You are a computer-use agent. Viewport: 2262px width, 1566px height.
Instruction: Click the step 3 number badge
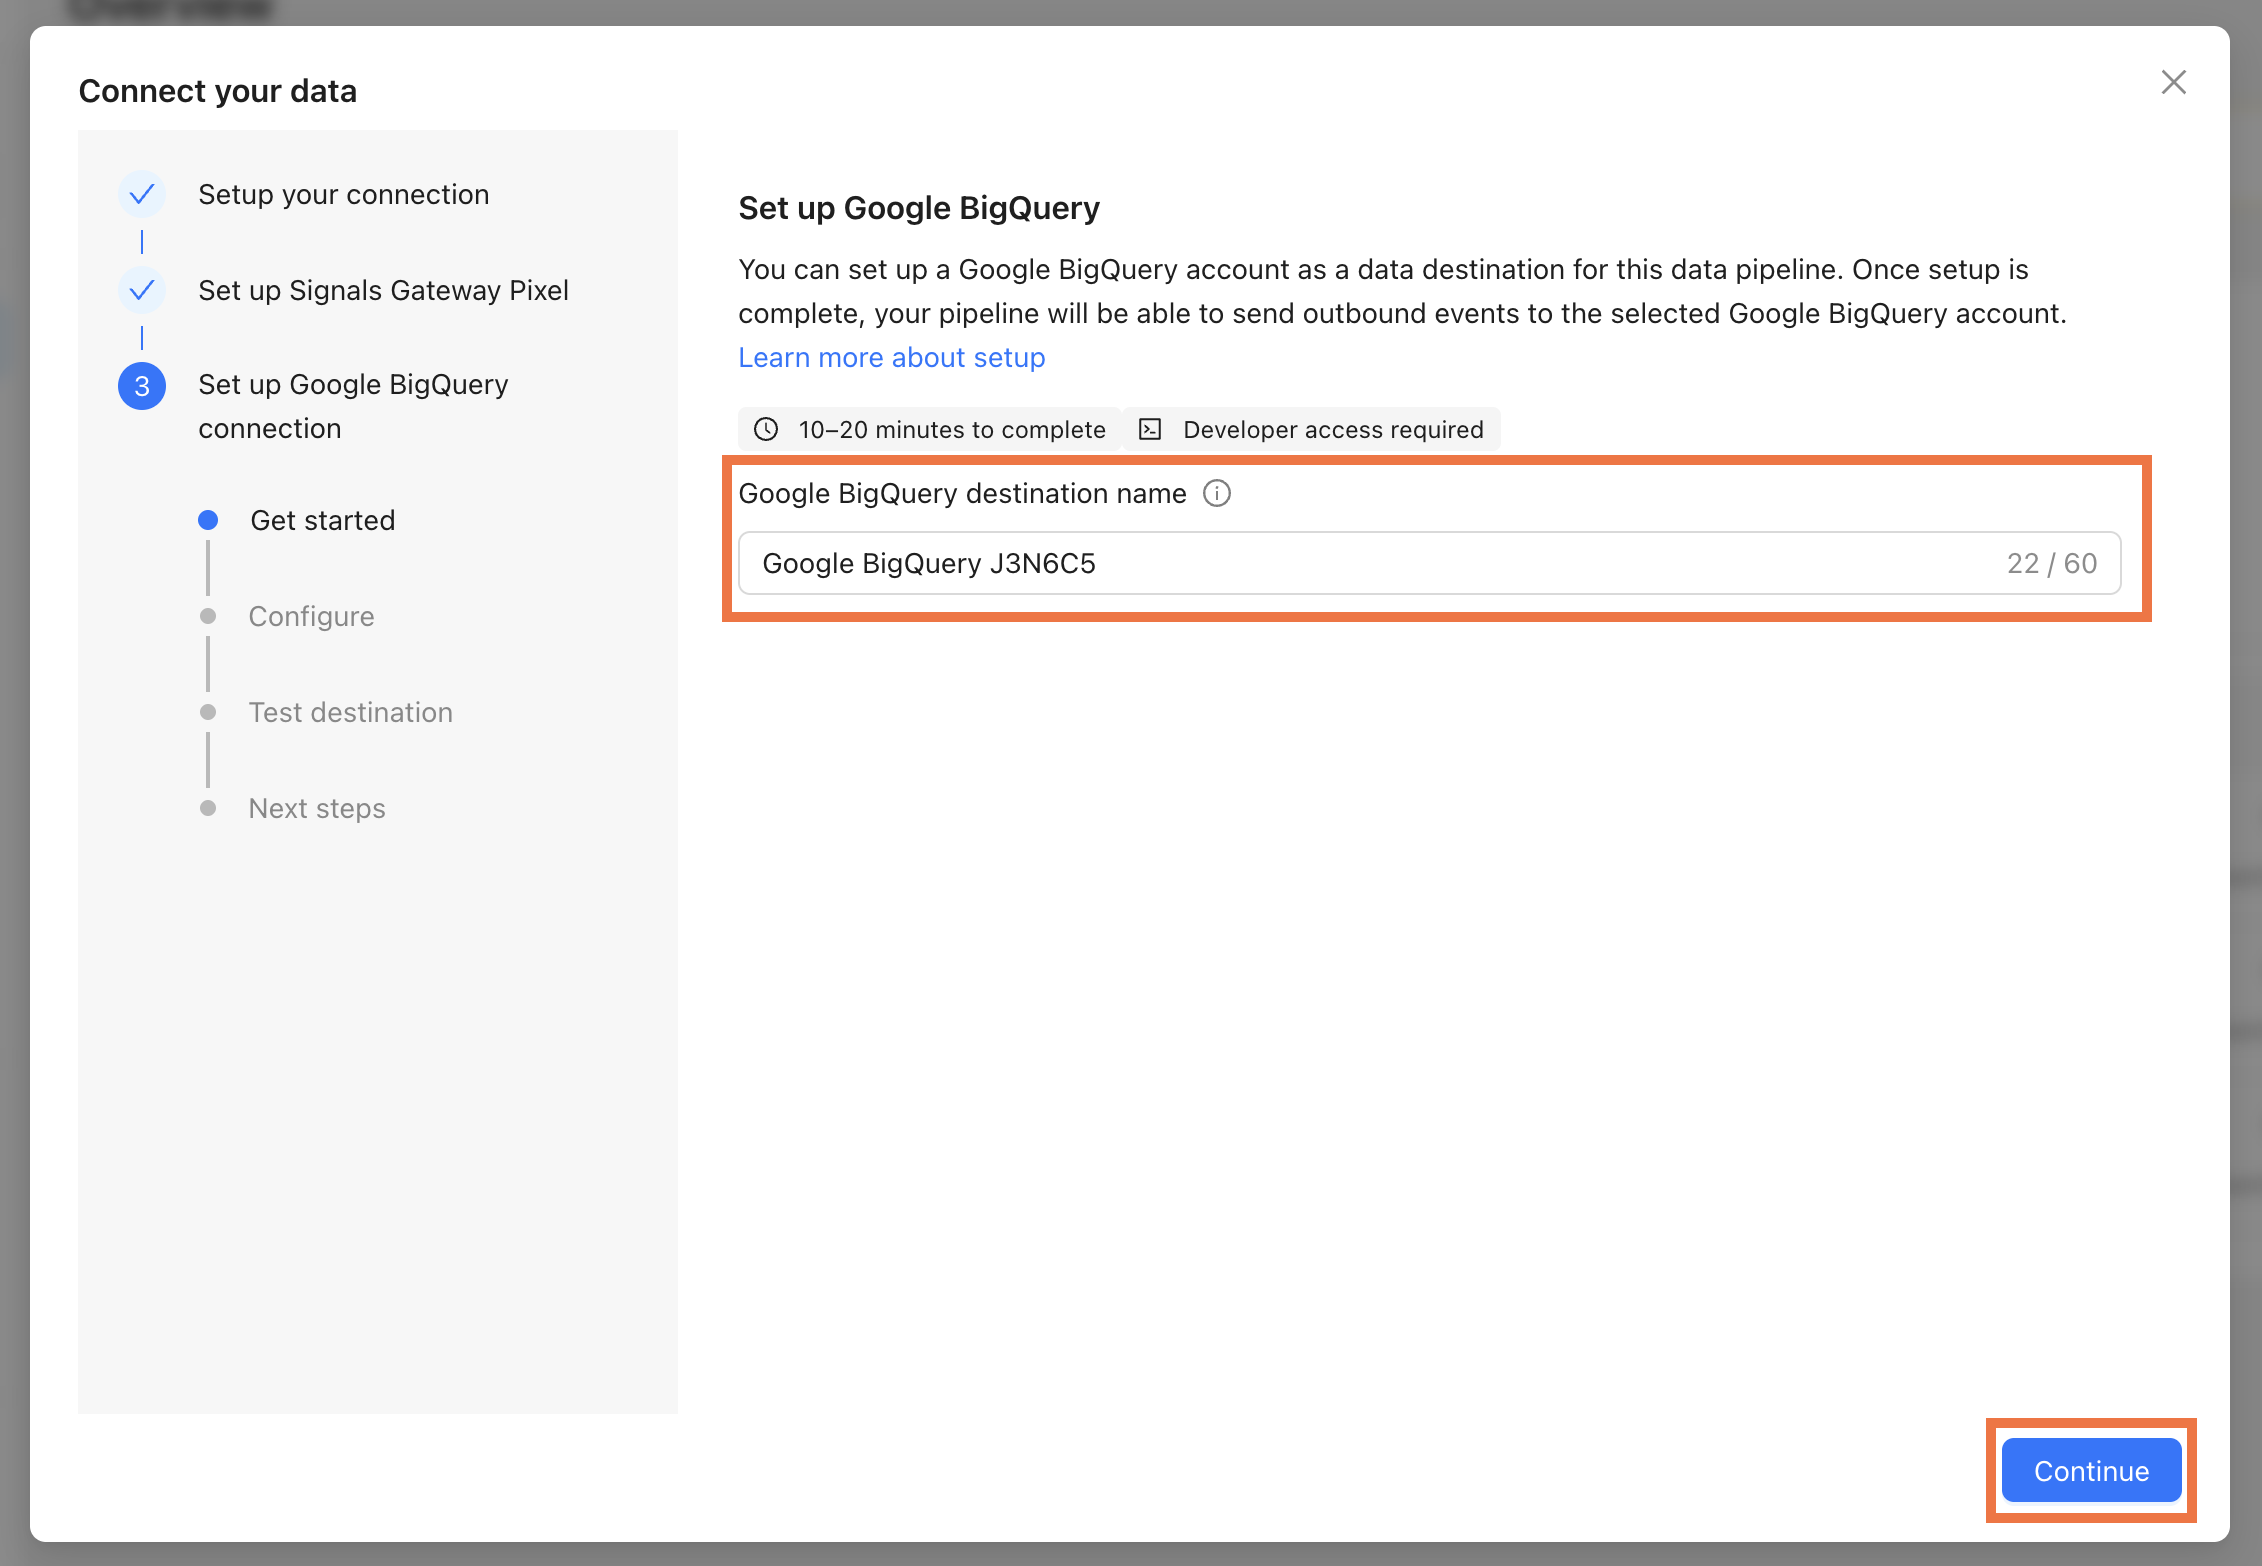142,386
